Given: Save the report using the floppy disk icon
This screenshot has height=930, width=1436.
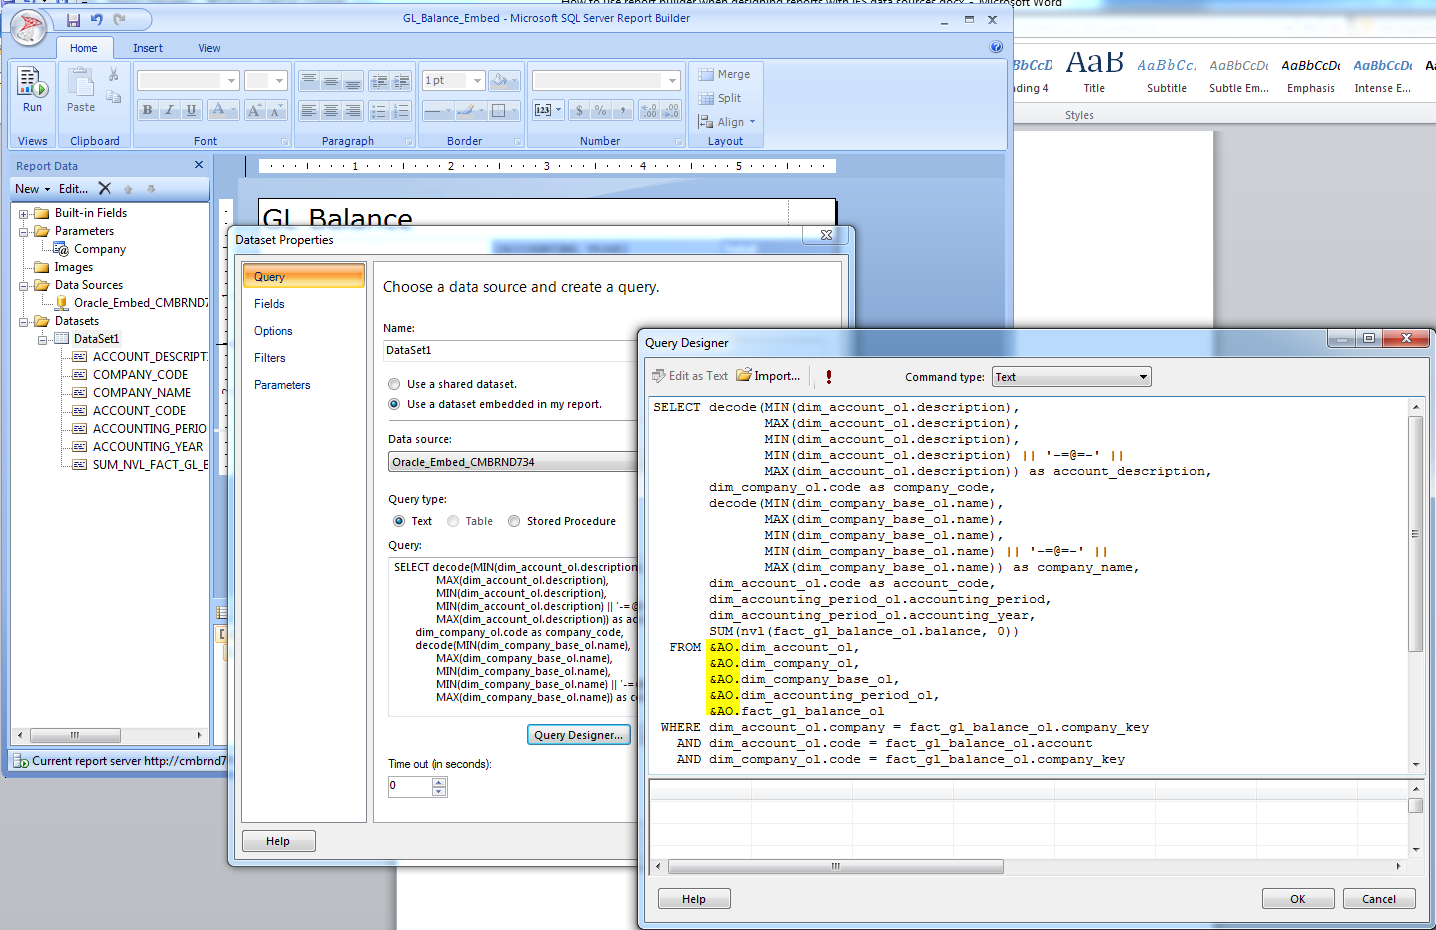Looking at the screenshot, I should 73,19.
